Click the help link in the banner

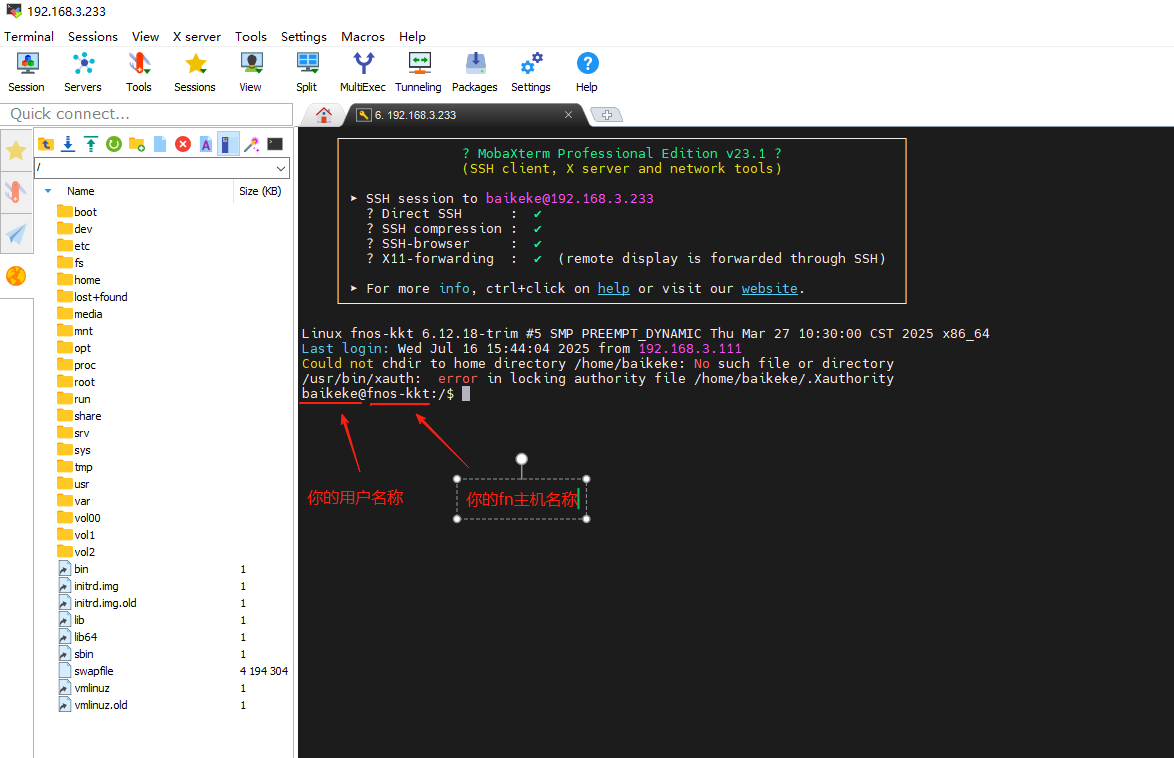point(613,288)
